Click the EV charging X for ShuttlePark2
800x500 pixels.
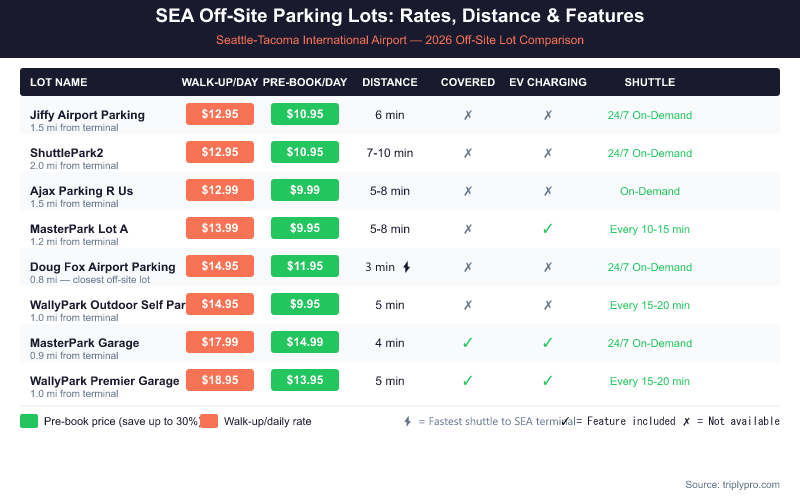[x=548, y=153]
